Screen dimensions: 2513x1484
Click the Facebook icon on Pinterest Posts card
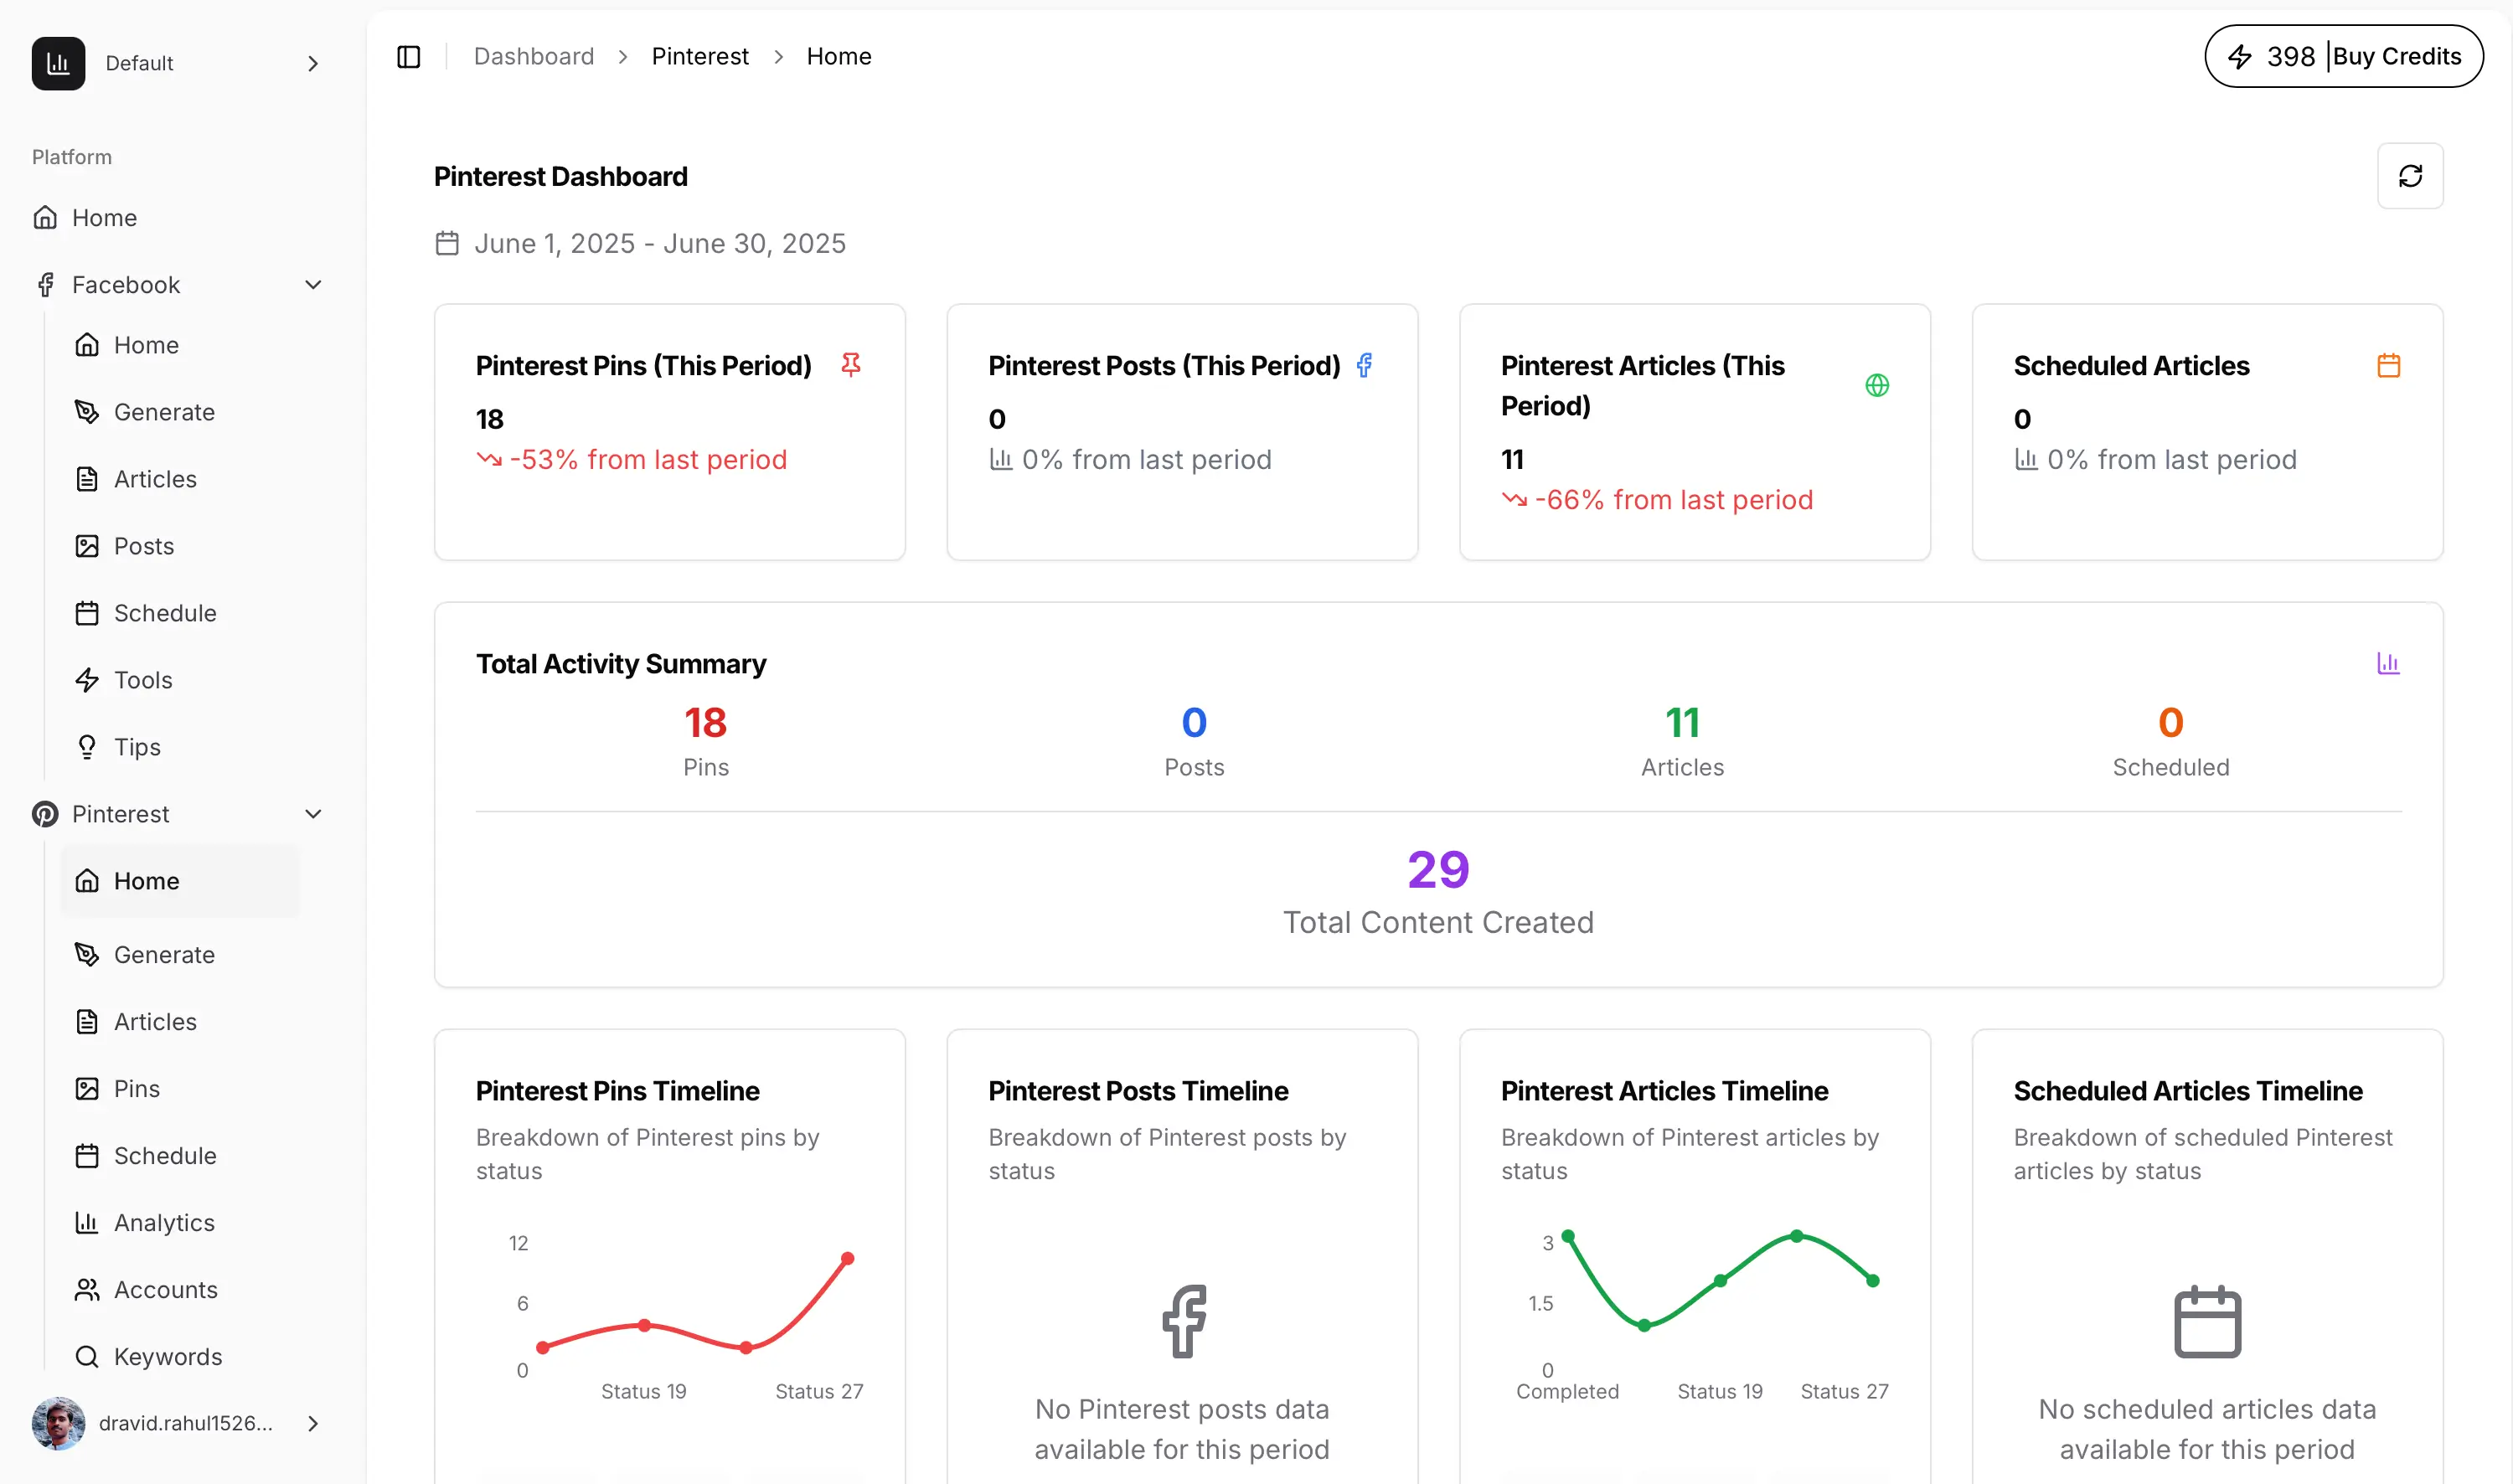pos(1364,365)
